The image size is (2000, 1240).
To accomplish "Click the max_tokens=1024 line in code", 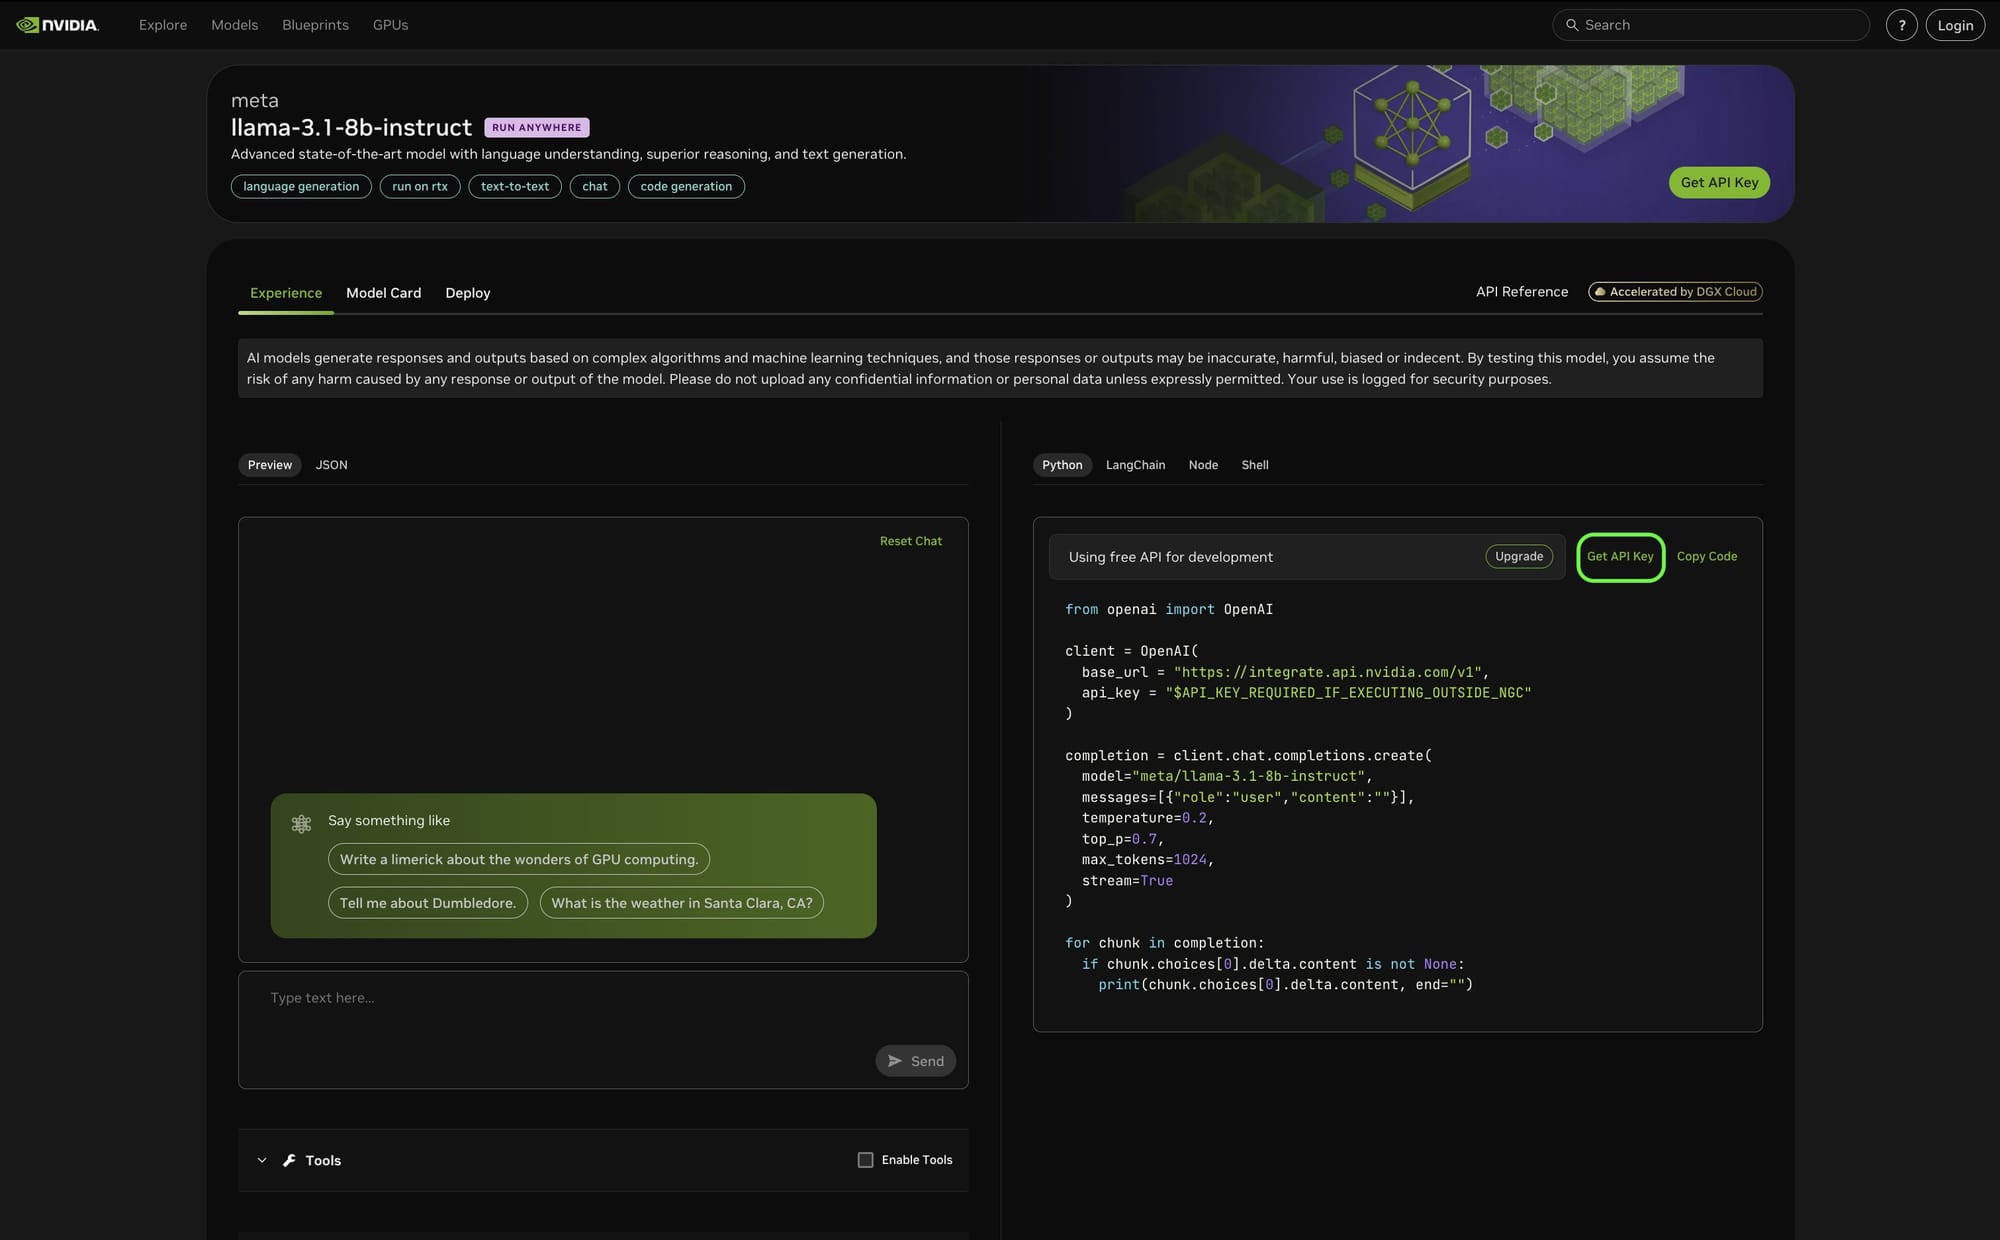I will tap(1148, 860).
